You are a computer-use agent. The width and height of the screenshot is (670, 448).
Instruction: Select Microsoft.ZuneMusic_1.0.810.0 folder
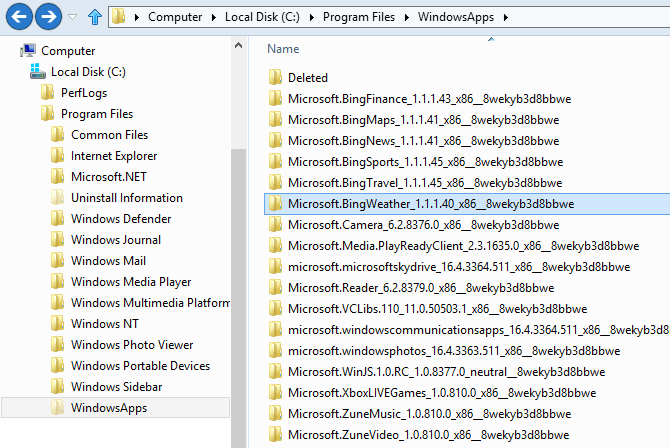429,413
